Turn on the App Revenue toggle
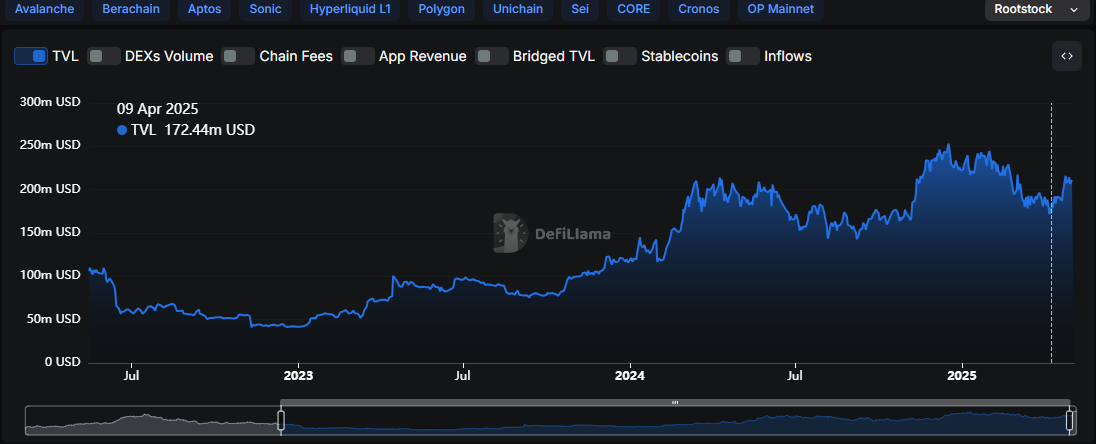The image size is (1096, 444). [x=358, y=56]
